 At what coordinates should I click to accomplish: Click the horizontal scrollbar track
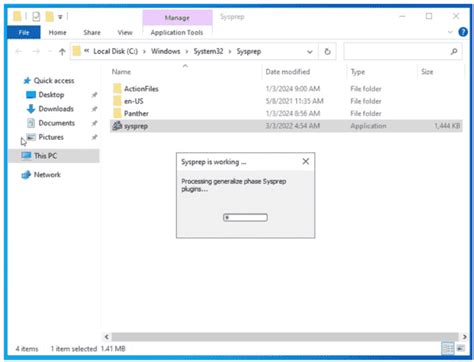click(285, 337)
